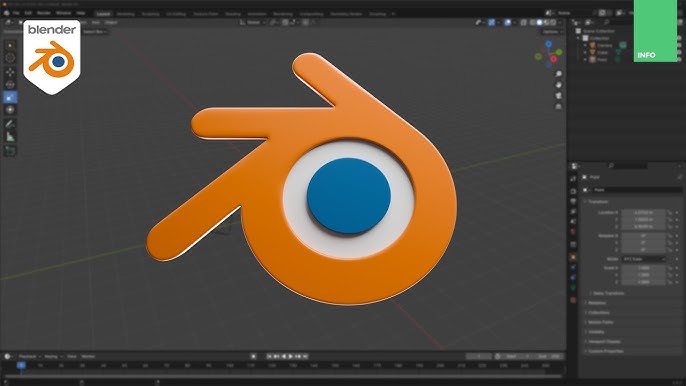
Task: Open the Render menu
Action: point(44,13)
